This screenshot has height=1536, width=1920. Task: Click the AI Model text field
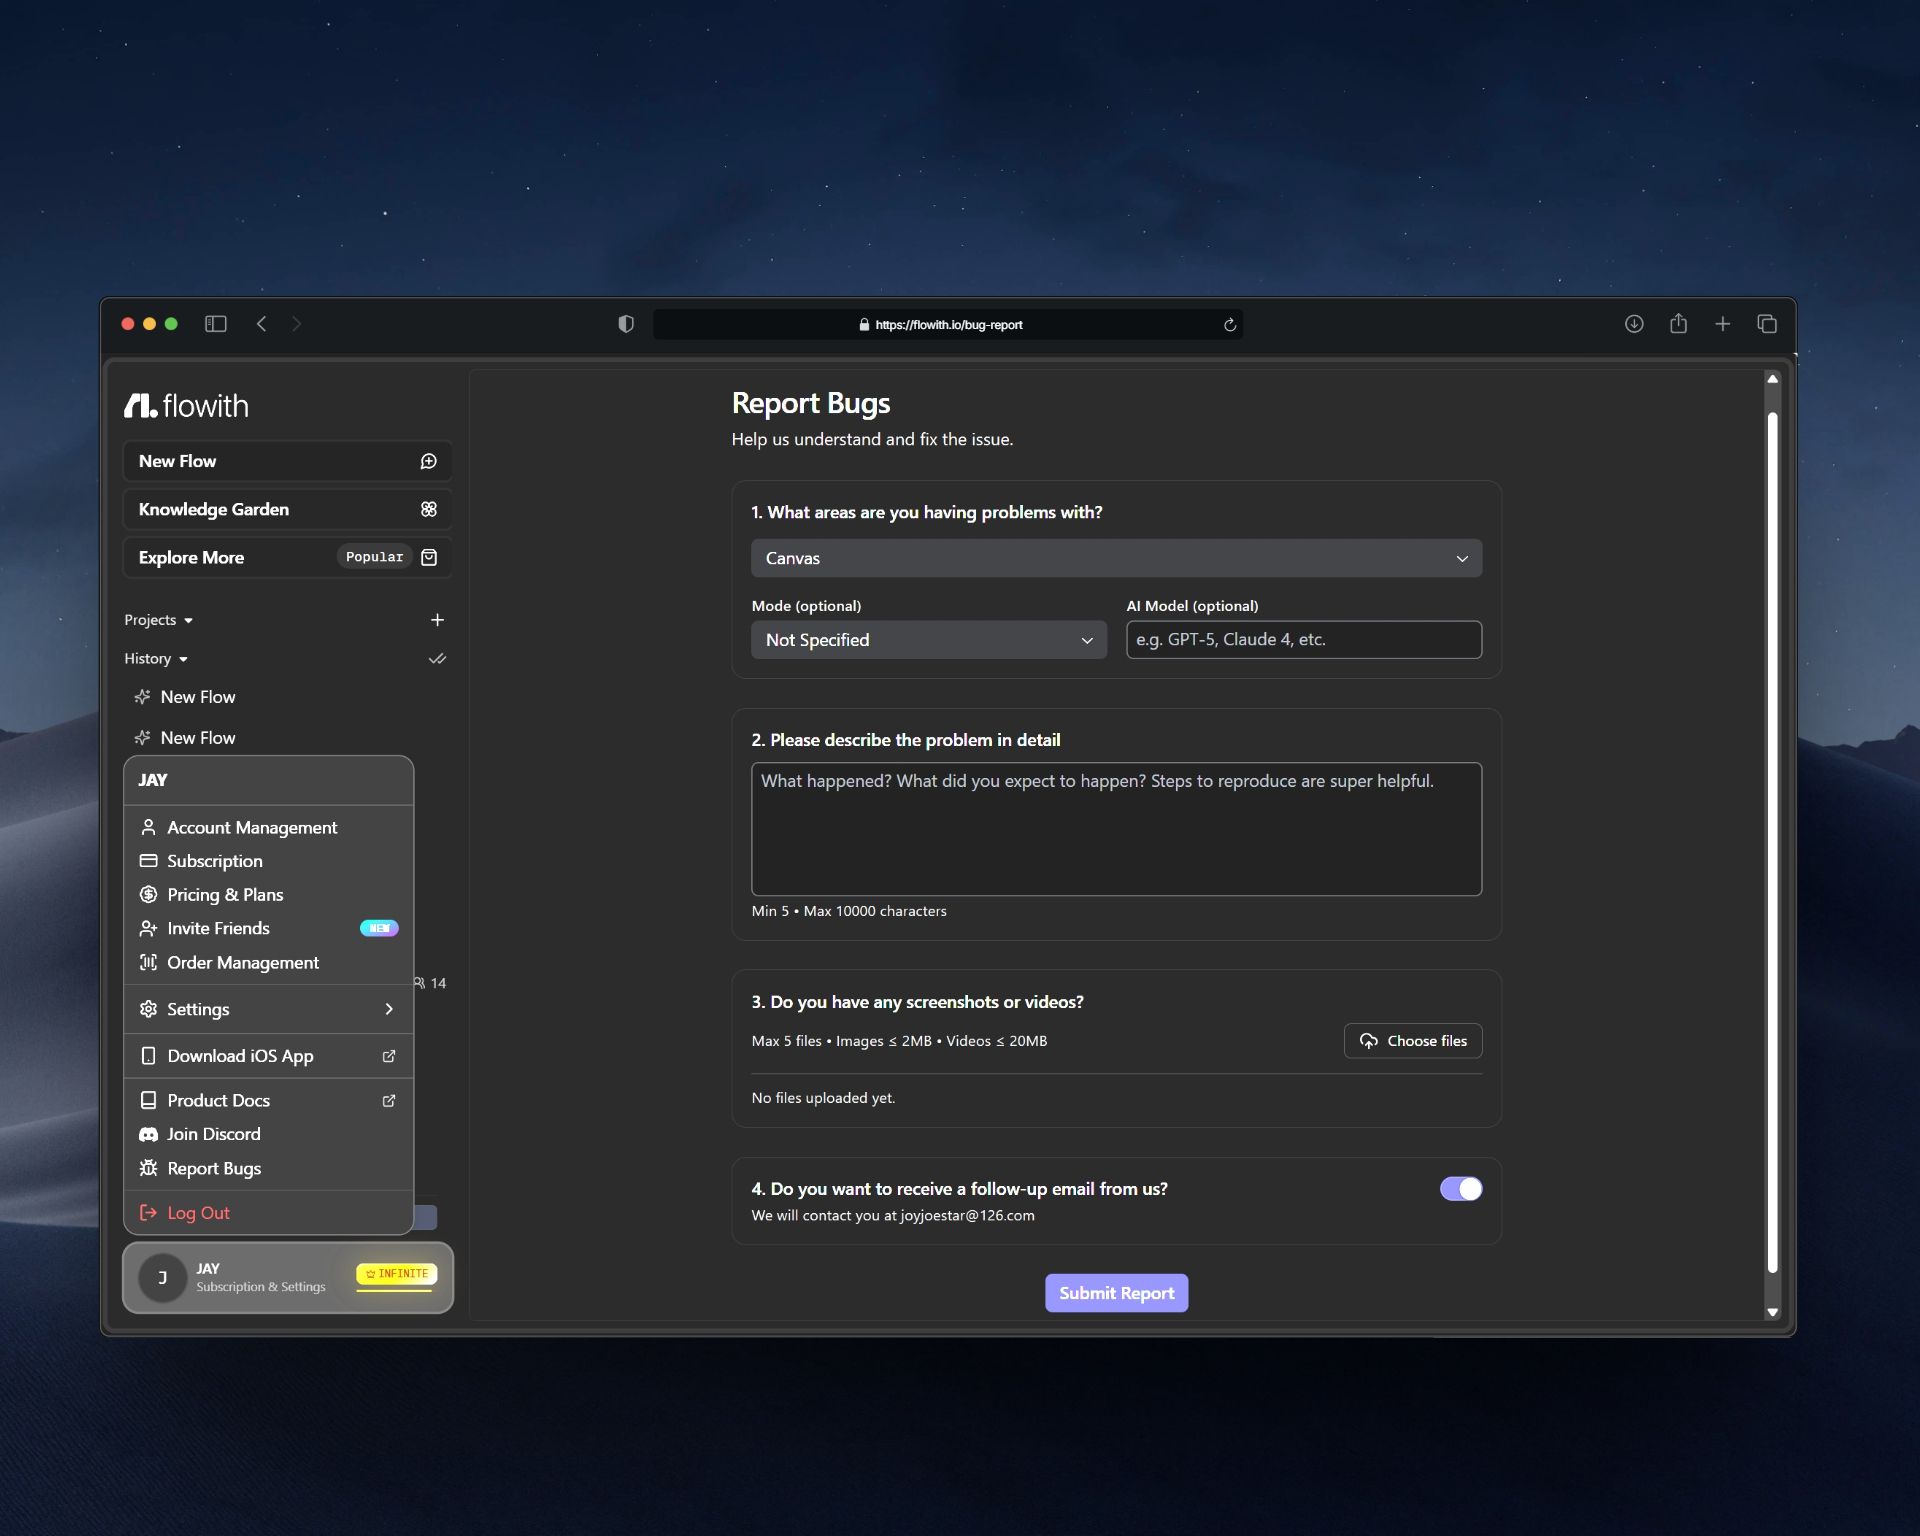click(1303, 640)
